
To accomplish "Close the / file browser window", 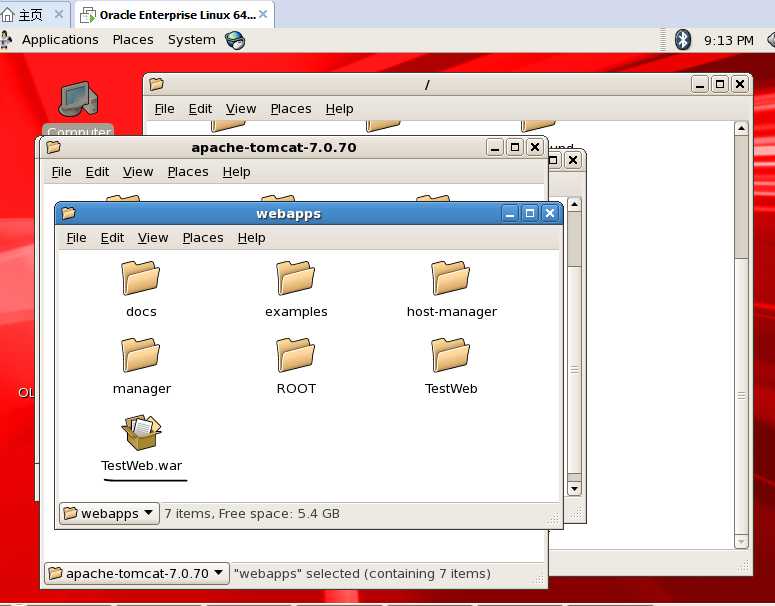I will pos(740,85).
